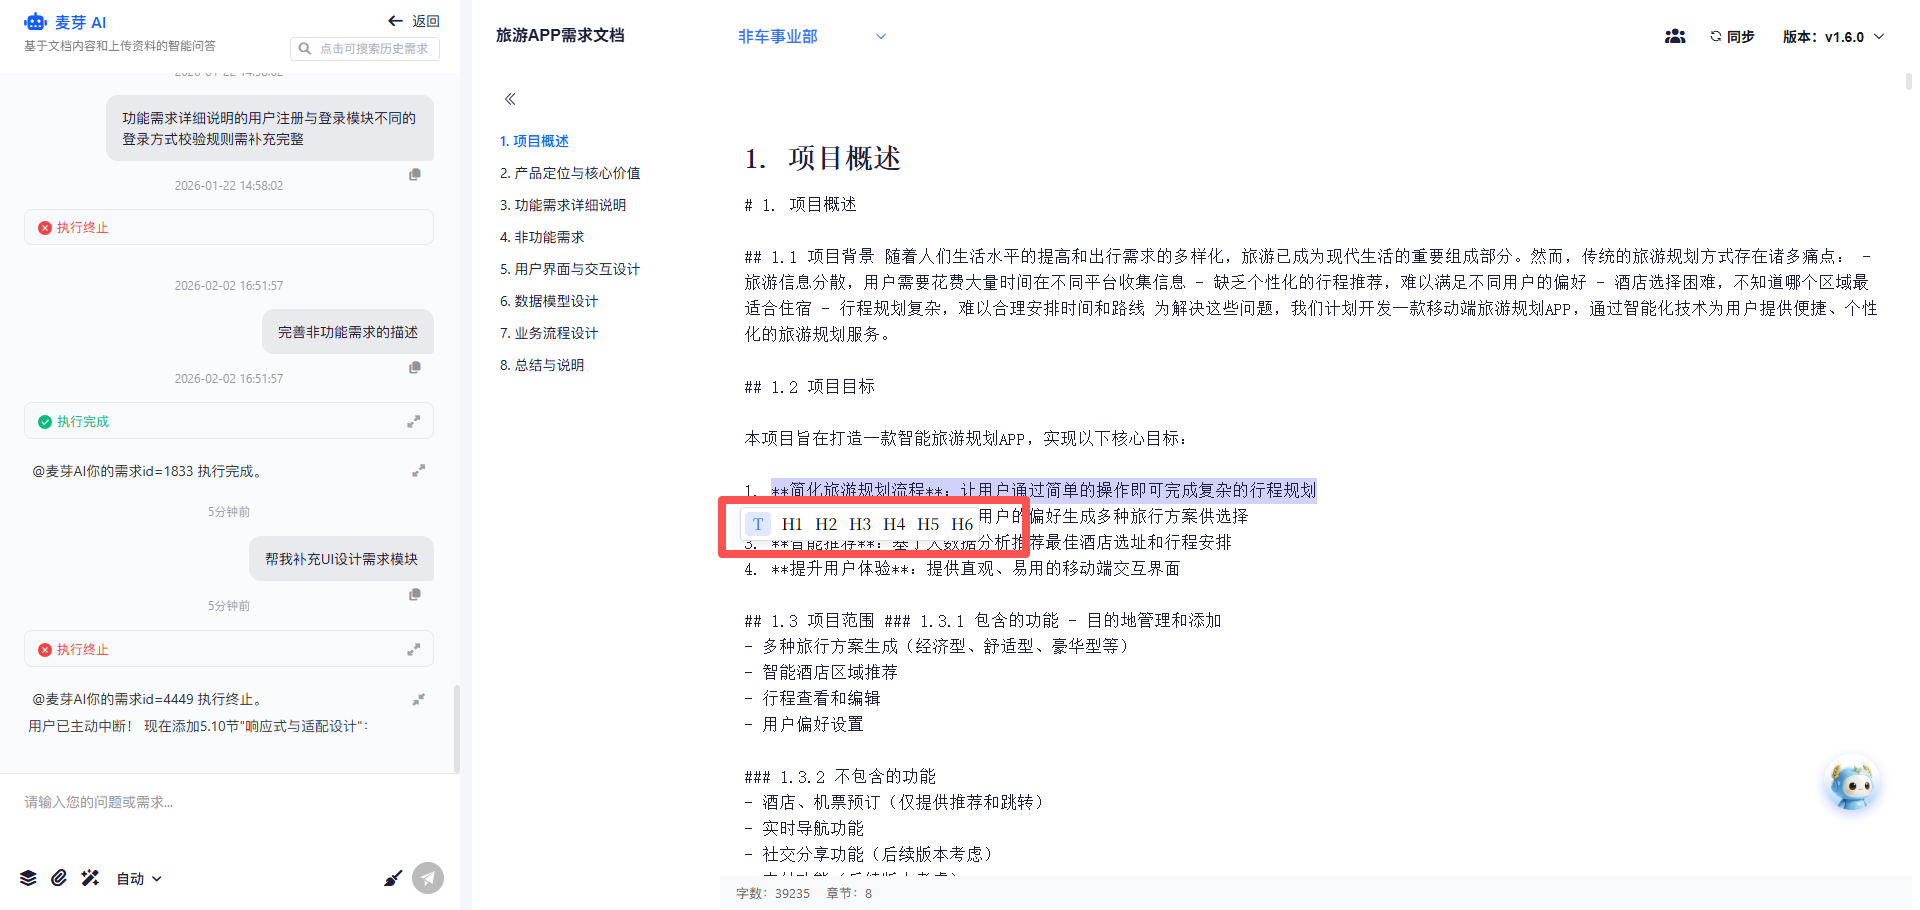This screenshot has width=1920, height=910.
Task: Click the 返回 back arrow button
Action: [x=413, y=21]
